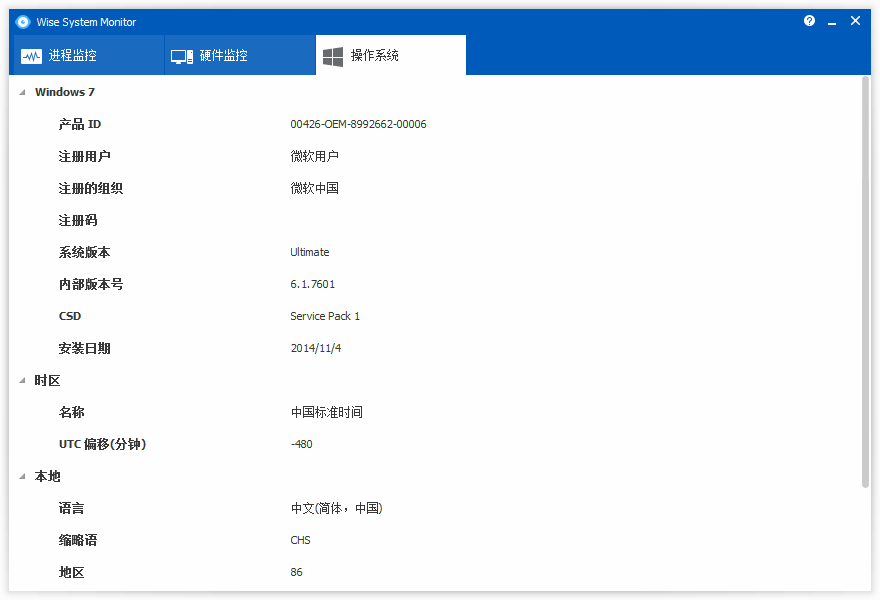880x600 pixels.
Task: Collapse the Windows 7 section
Action: click(22, 91)
